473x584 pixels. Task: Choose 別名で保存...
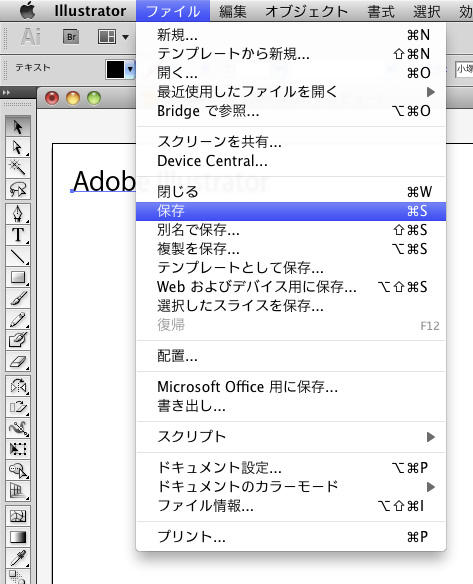tap(291, 230)
